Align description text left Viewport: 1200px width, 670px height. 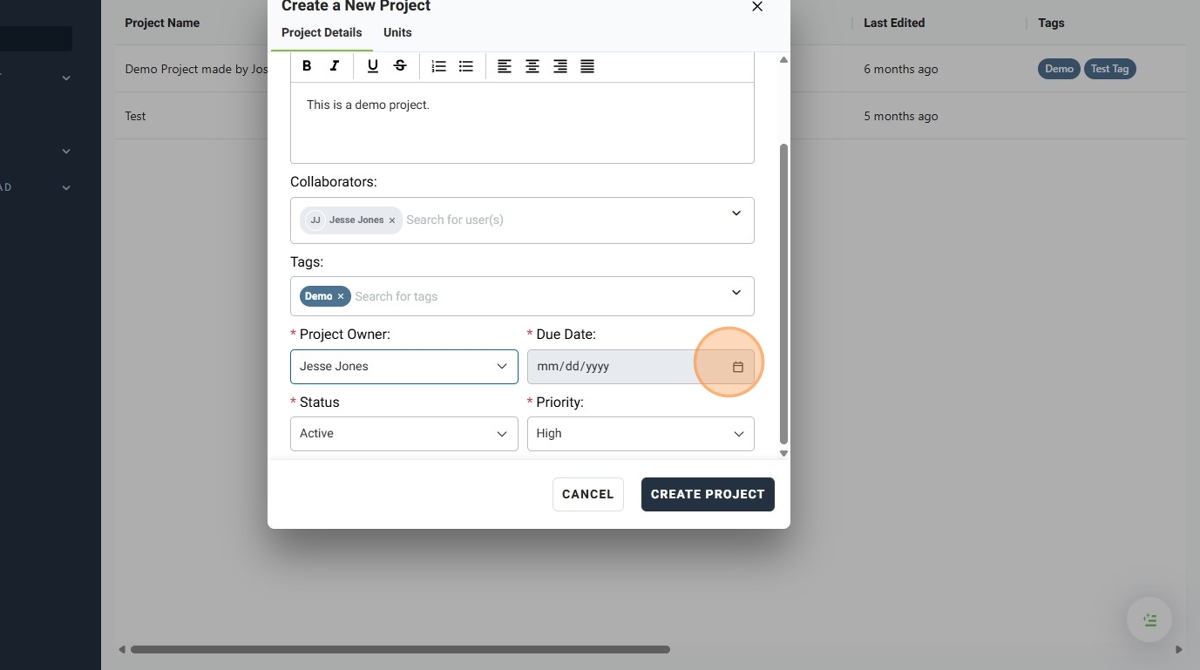[505, 66]
